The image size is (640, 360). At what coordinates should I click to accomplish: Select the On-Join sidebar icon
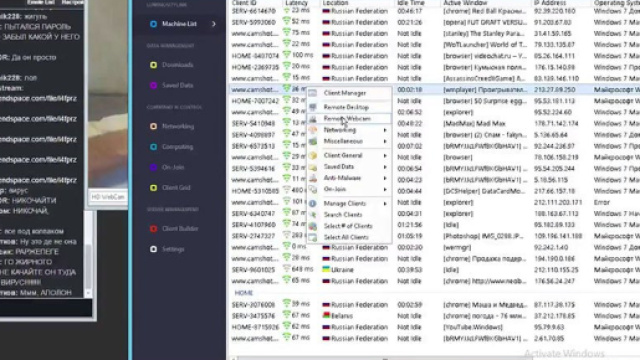(153, 167)
